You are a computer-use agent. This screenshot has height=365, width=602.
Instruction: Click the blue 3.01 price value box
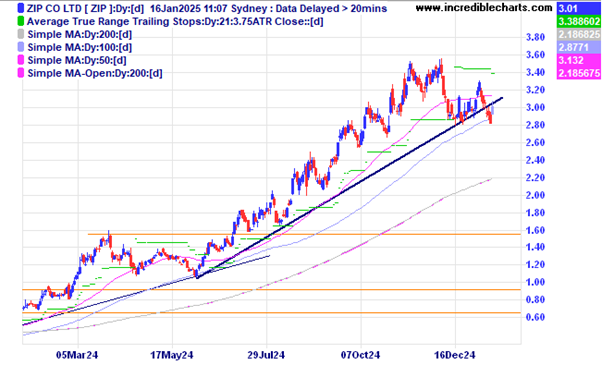579,8
